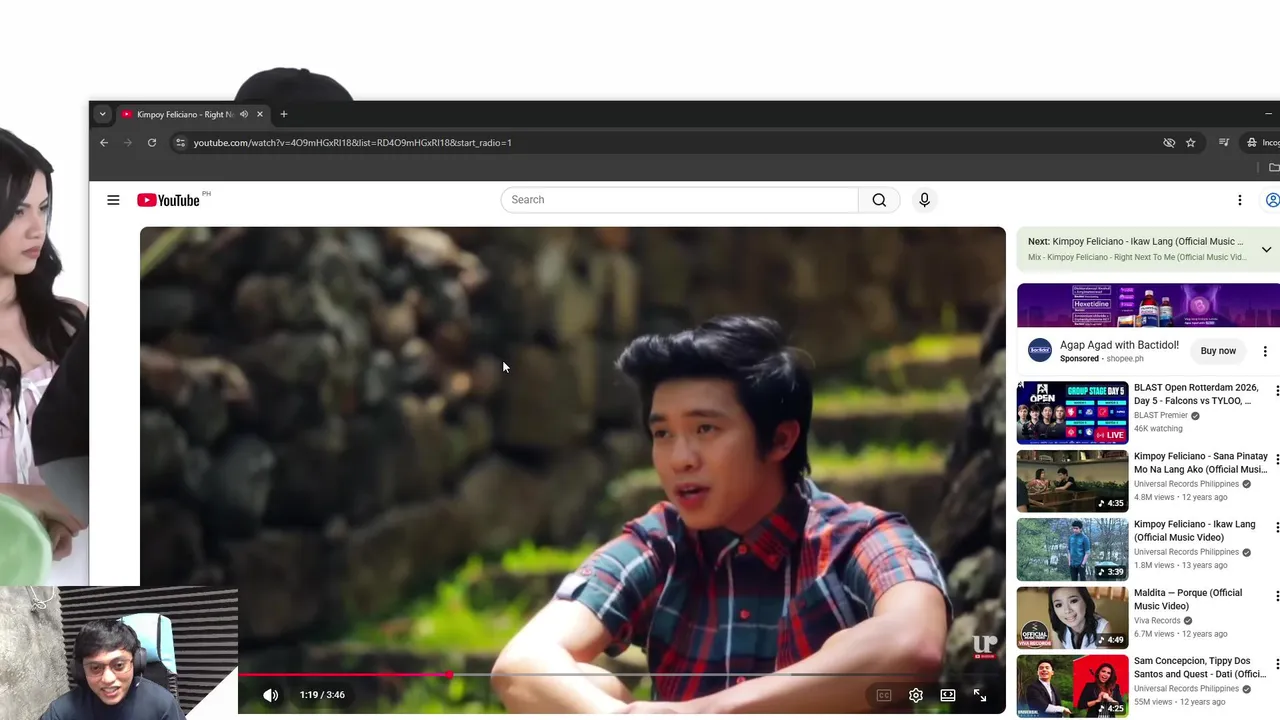
Task: Open the 4:35 Sana Pinatay thumbnail
Action: 1072,481
